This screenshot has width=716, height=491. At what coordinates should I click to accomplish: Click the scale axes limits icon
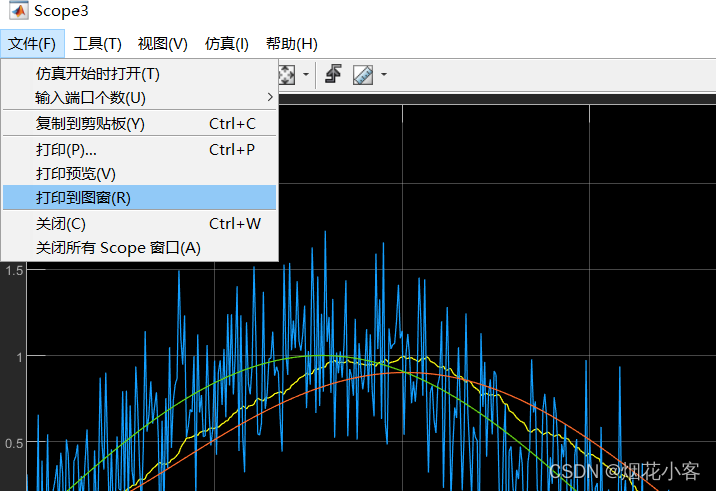pyautogui.click(x=287, y=74)
